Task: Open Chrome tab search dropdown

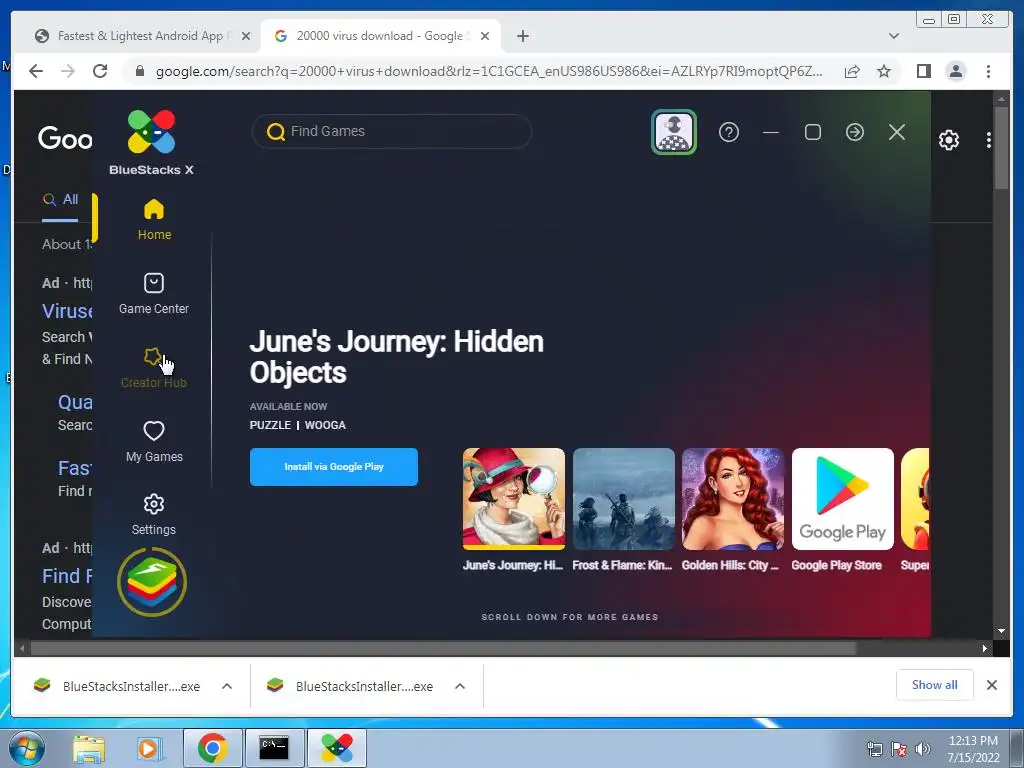Action: (x=893, y=36)
